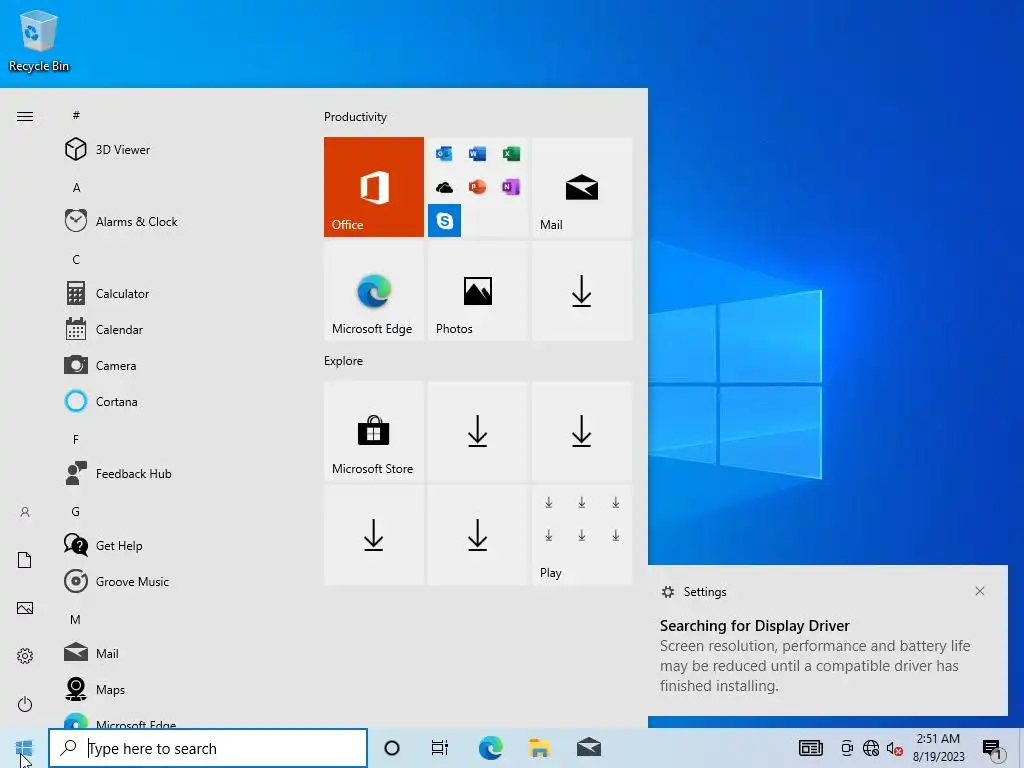The height and width of the screenshot is (768, 1024).
Task: Click the letter C header in app list
Action: [76, 259]
